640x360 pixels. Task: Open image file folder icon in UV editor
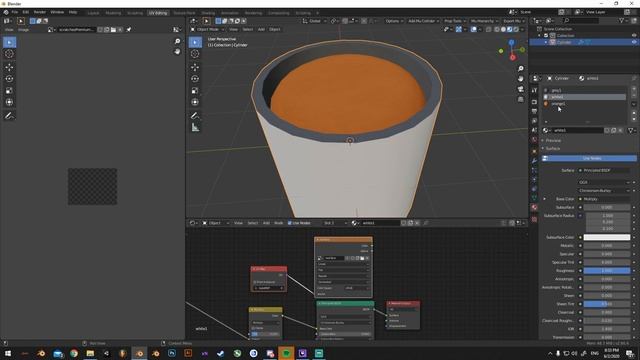click(113, 29)
